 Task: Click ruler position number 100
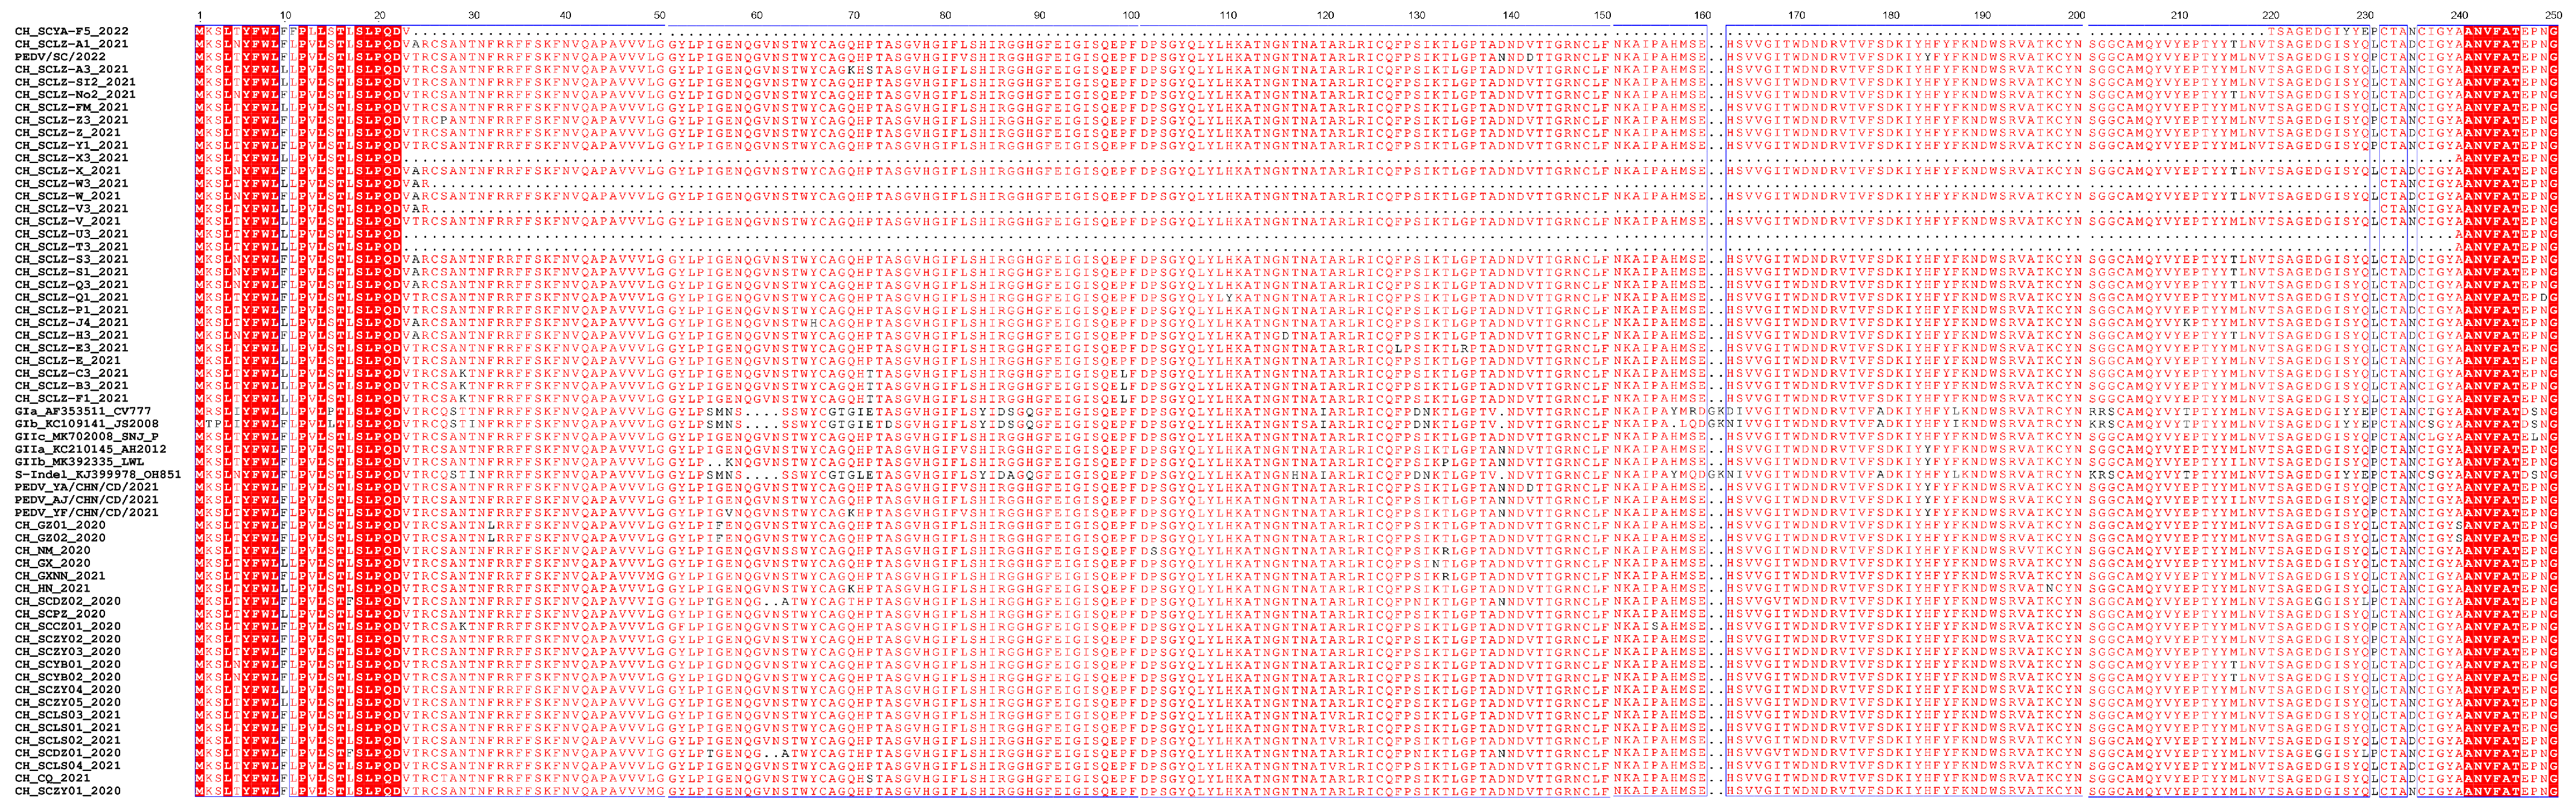[1131, 15]
